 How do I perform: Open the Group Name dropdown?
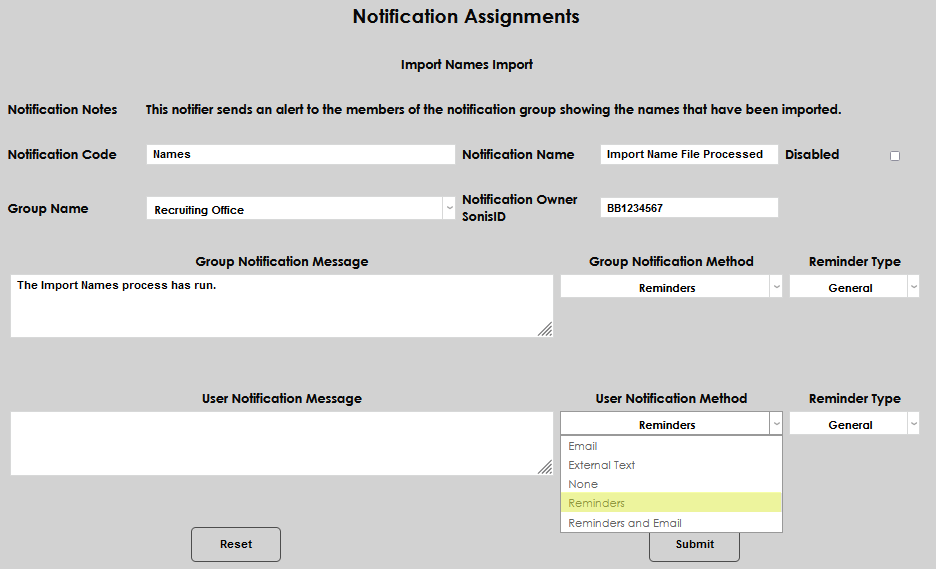(x=300, y=209)
